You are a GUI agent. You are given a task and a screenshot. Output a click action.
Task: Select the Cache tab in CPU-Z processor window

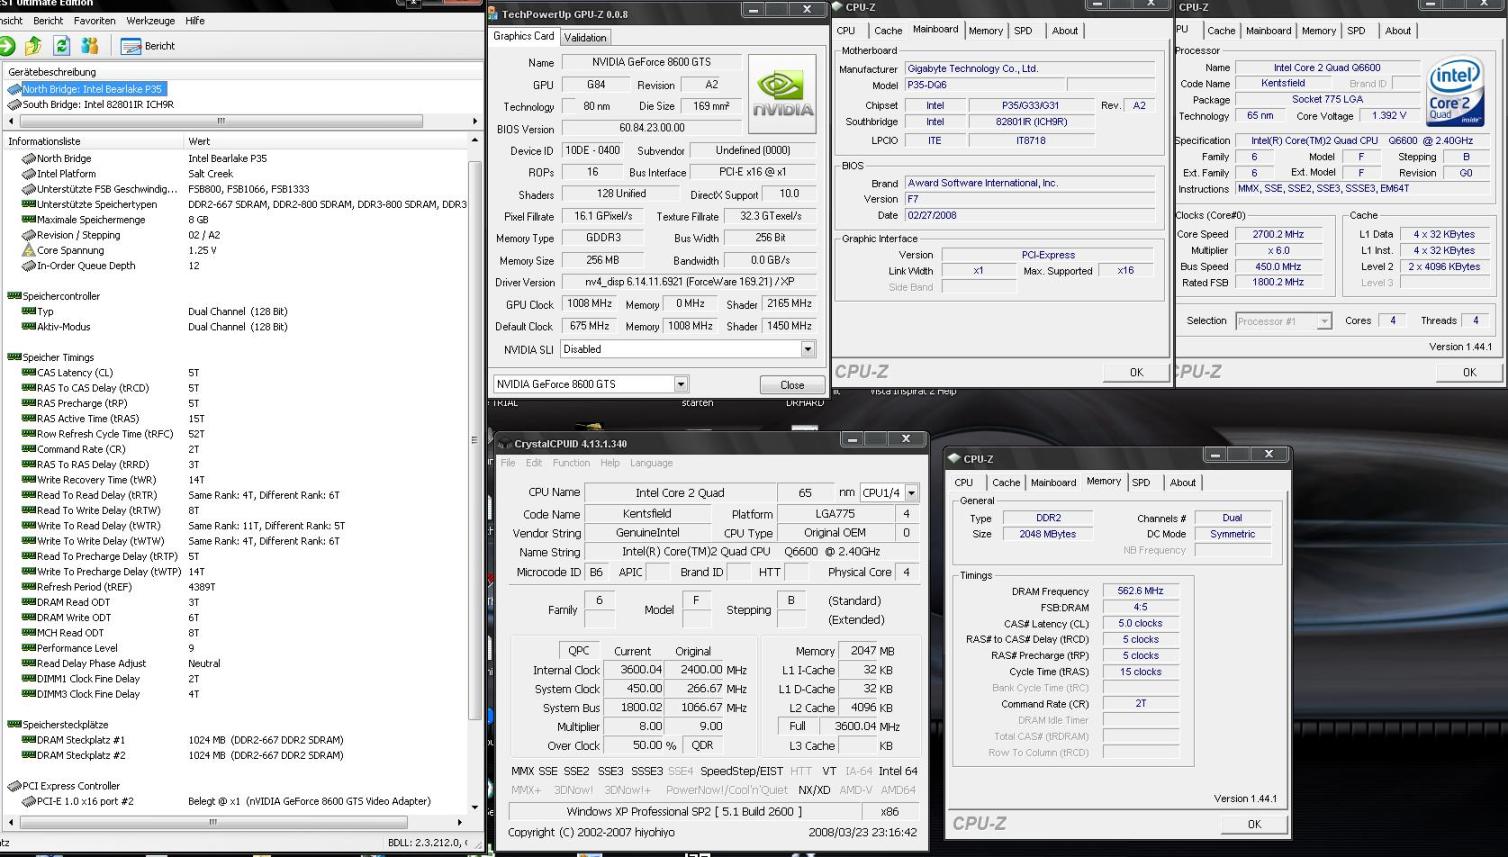[1221, 31]
